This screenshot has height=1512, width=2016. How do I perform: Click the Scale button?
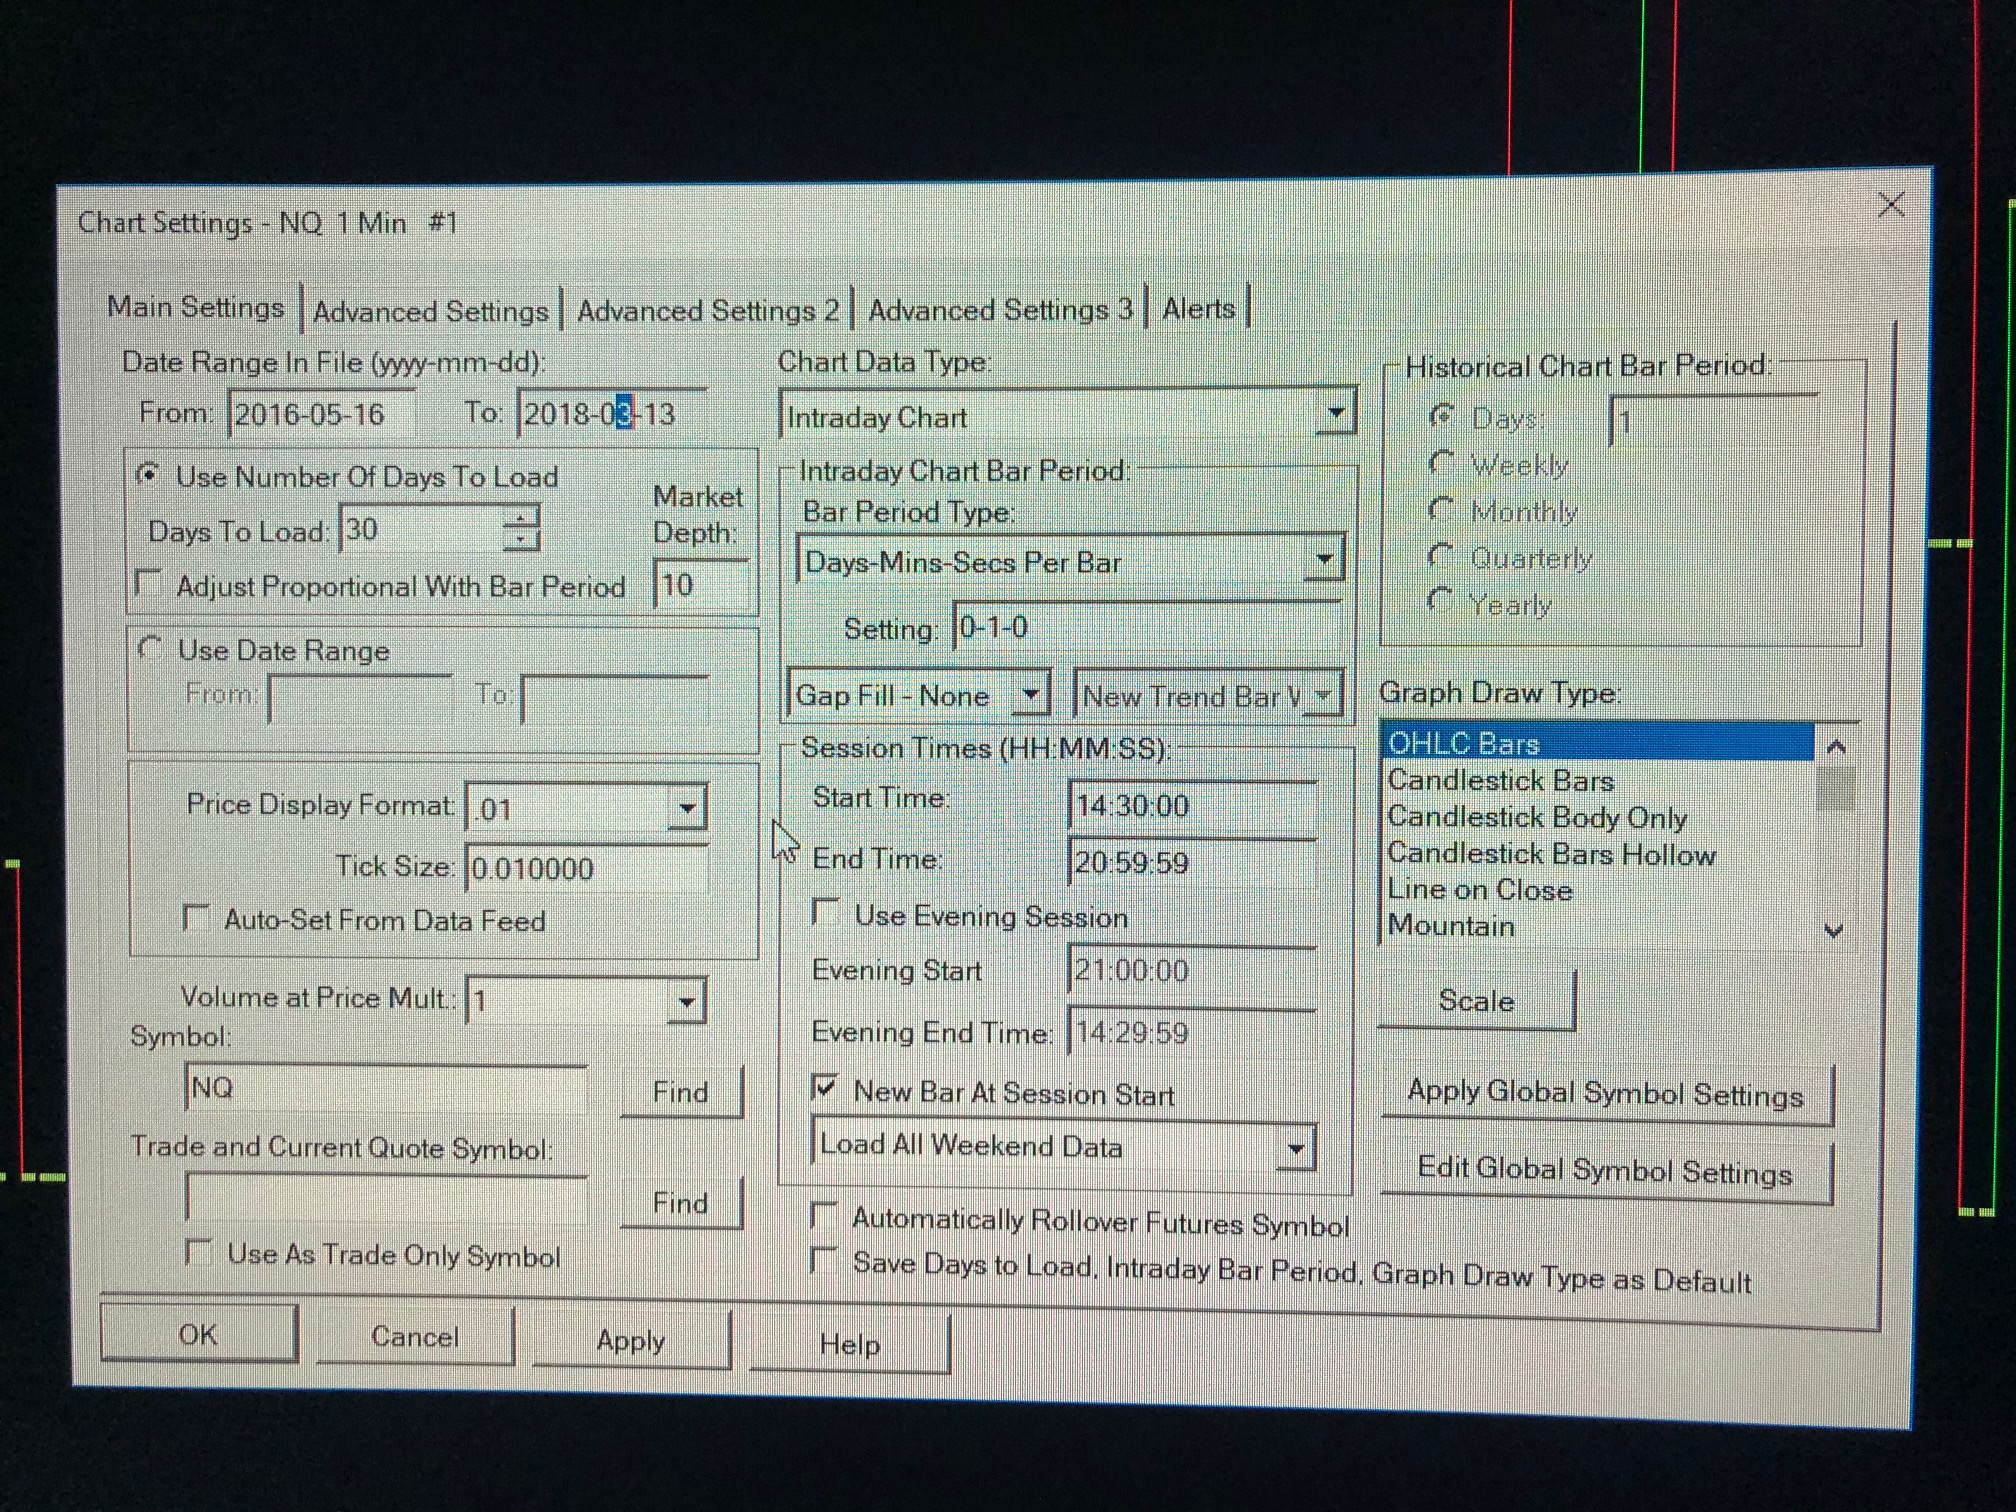(1476, 1000)
